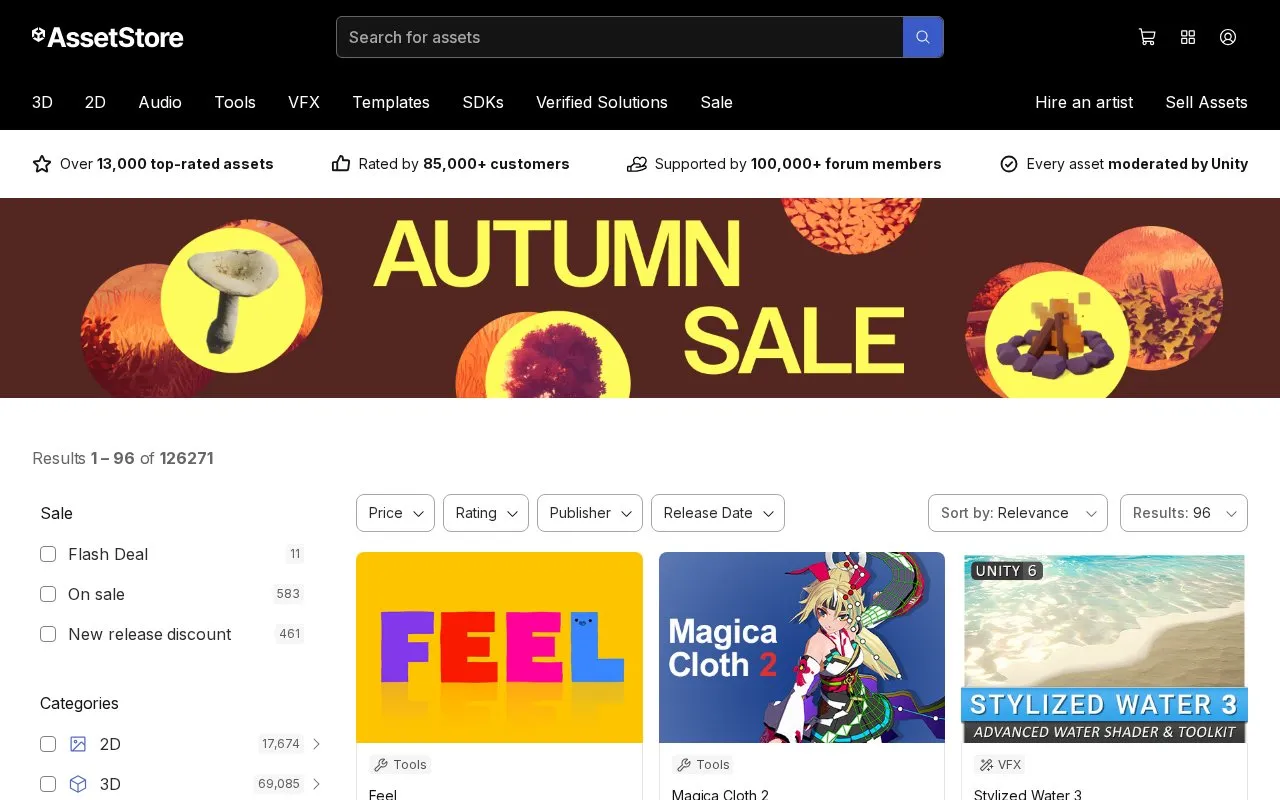
Task: Open the shopping cart icon
Action: [x=1147, y=37]
